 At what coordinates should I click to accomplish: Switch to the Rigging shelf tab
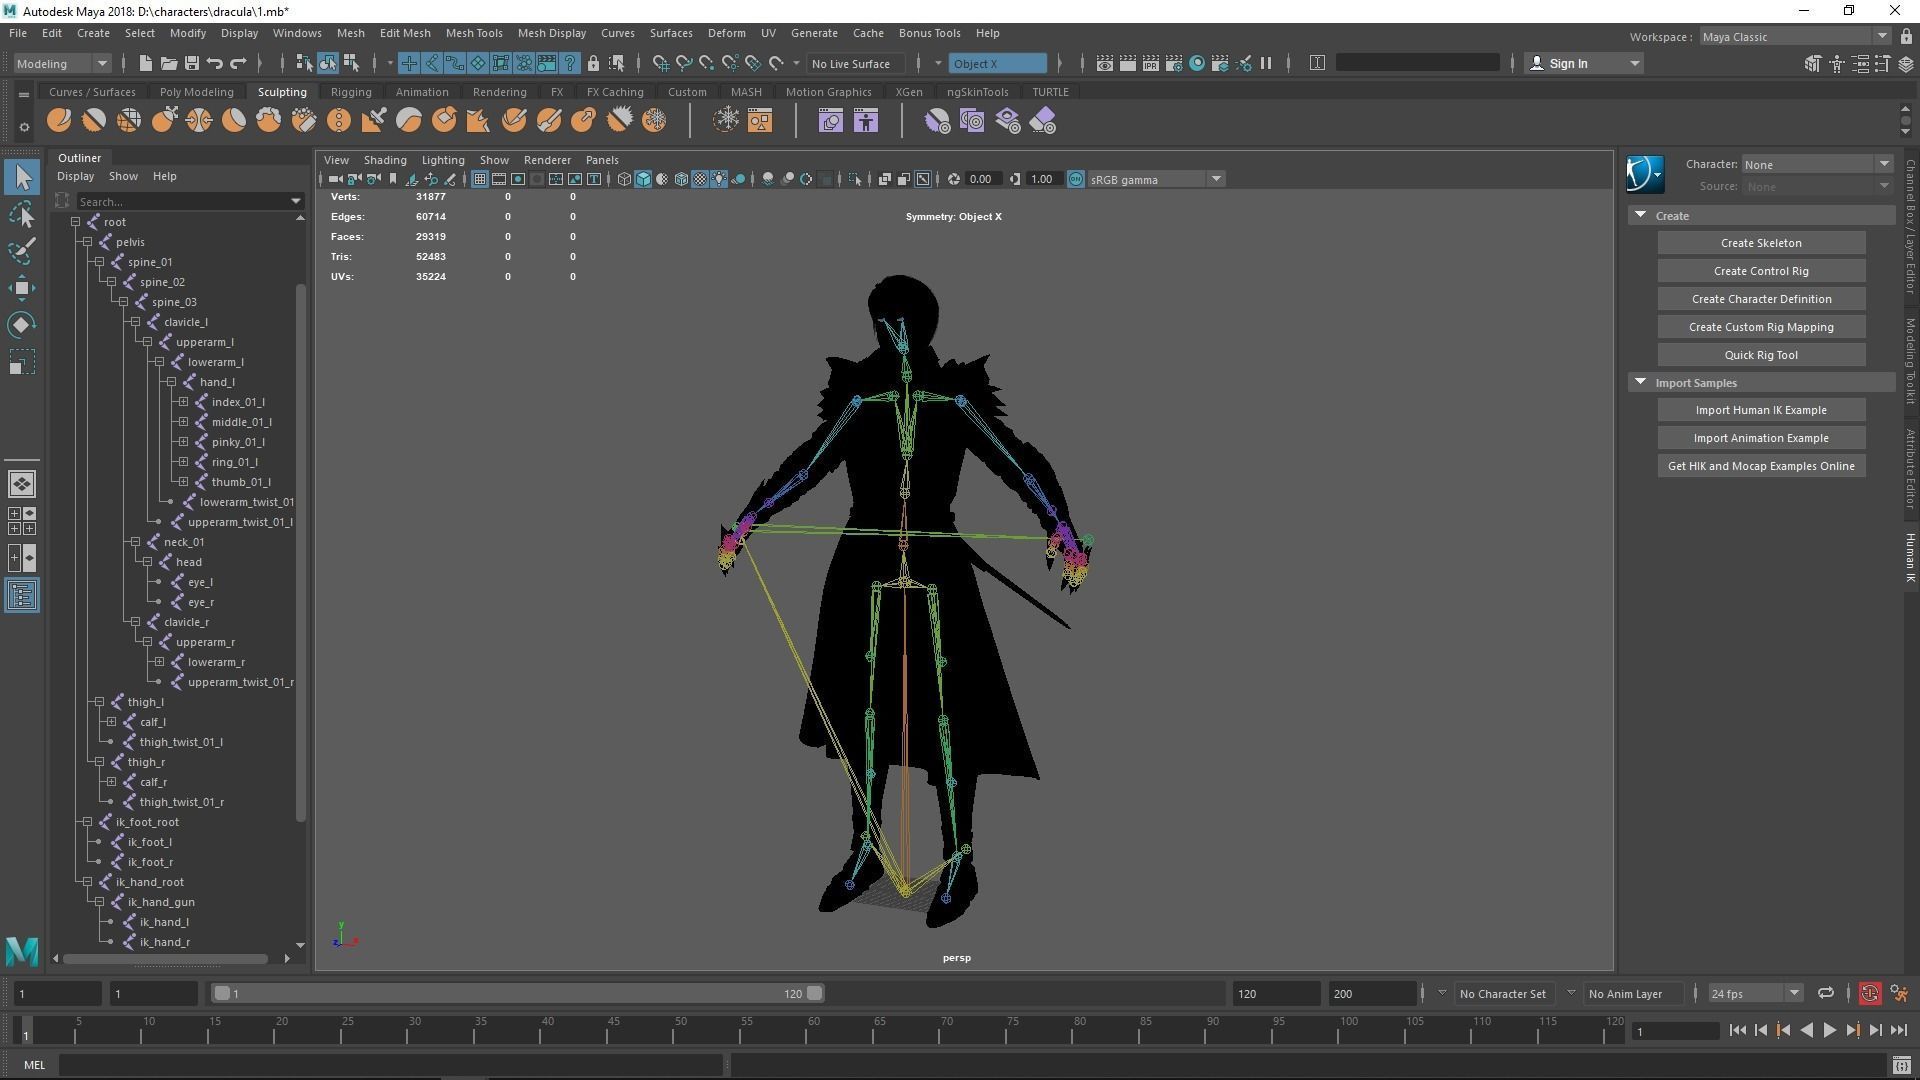[350, 91]
